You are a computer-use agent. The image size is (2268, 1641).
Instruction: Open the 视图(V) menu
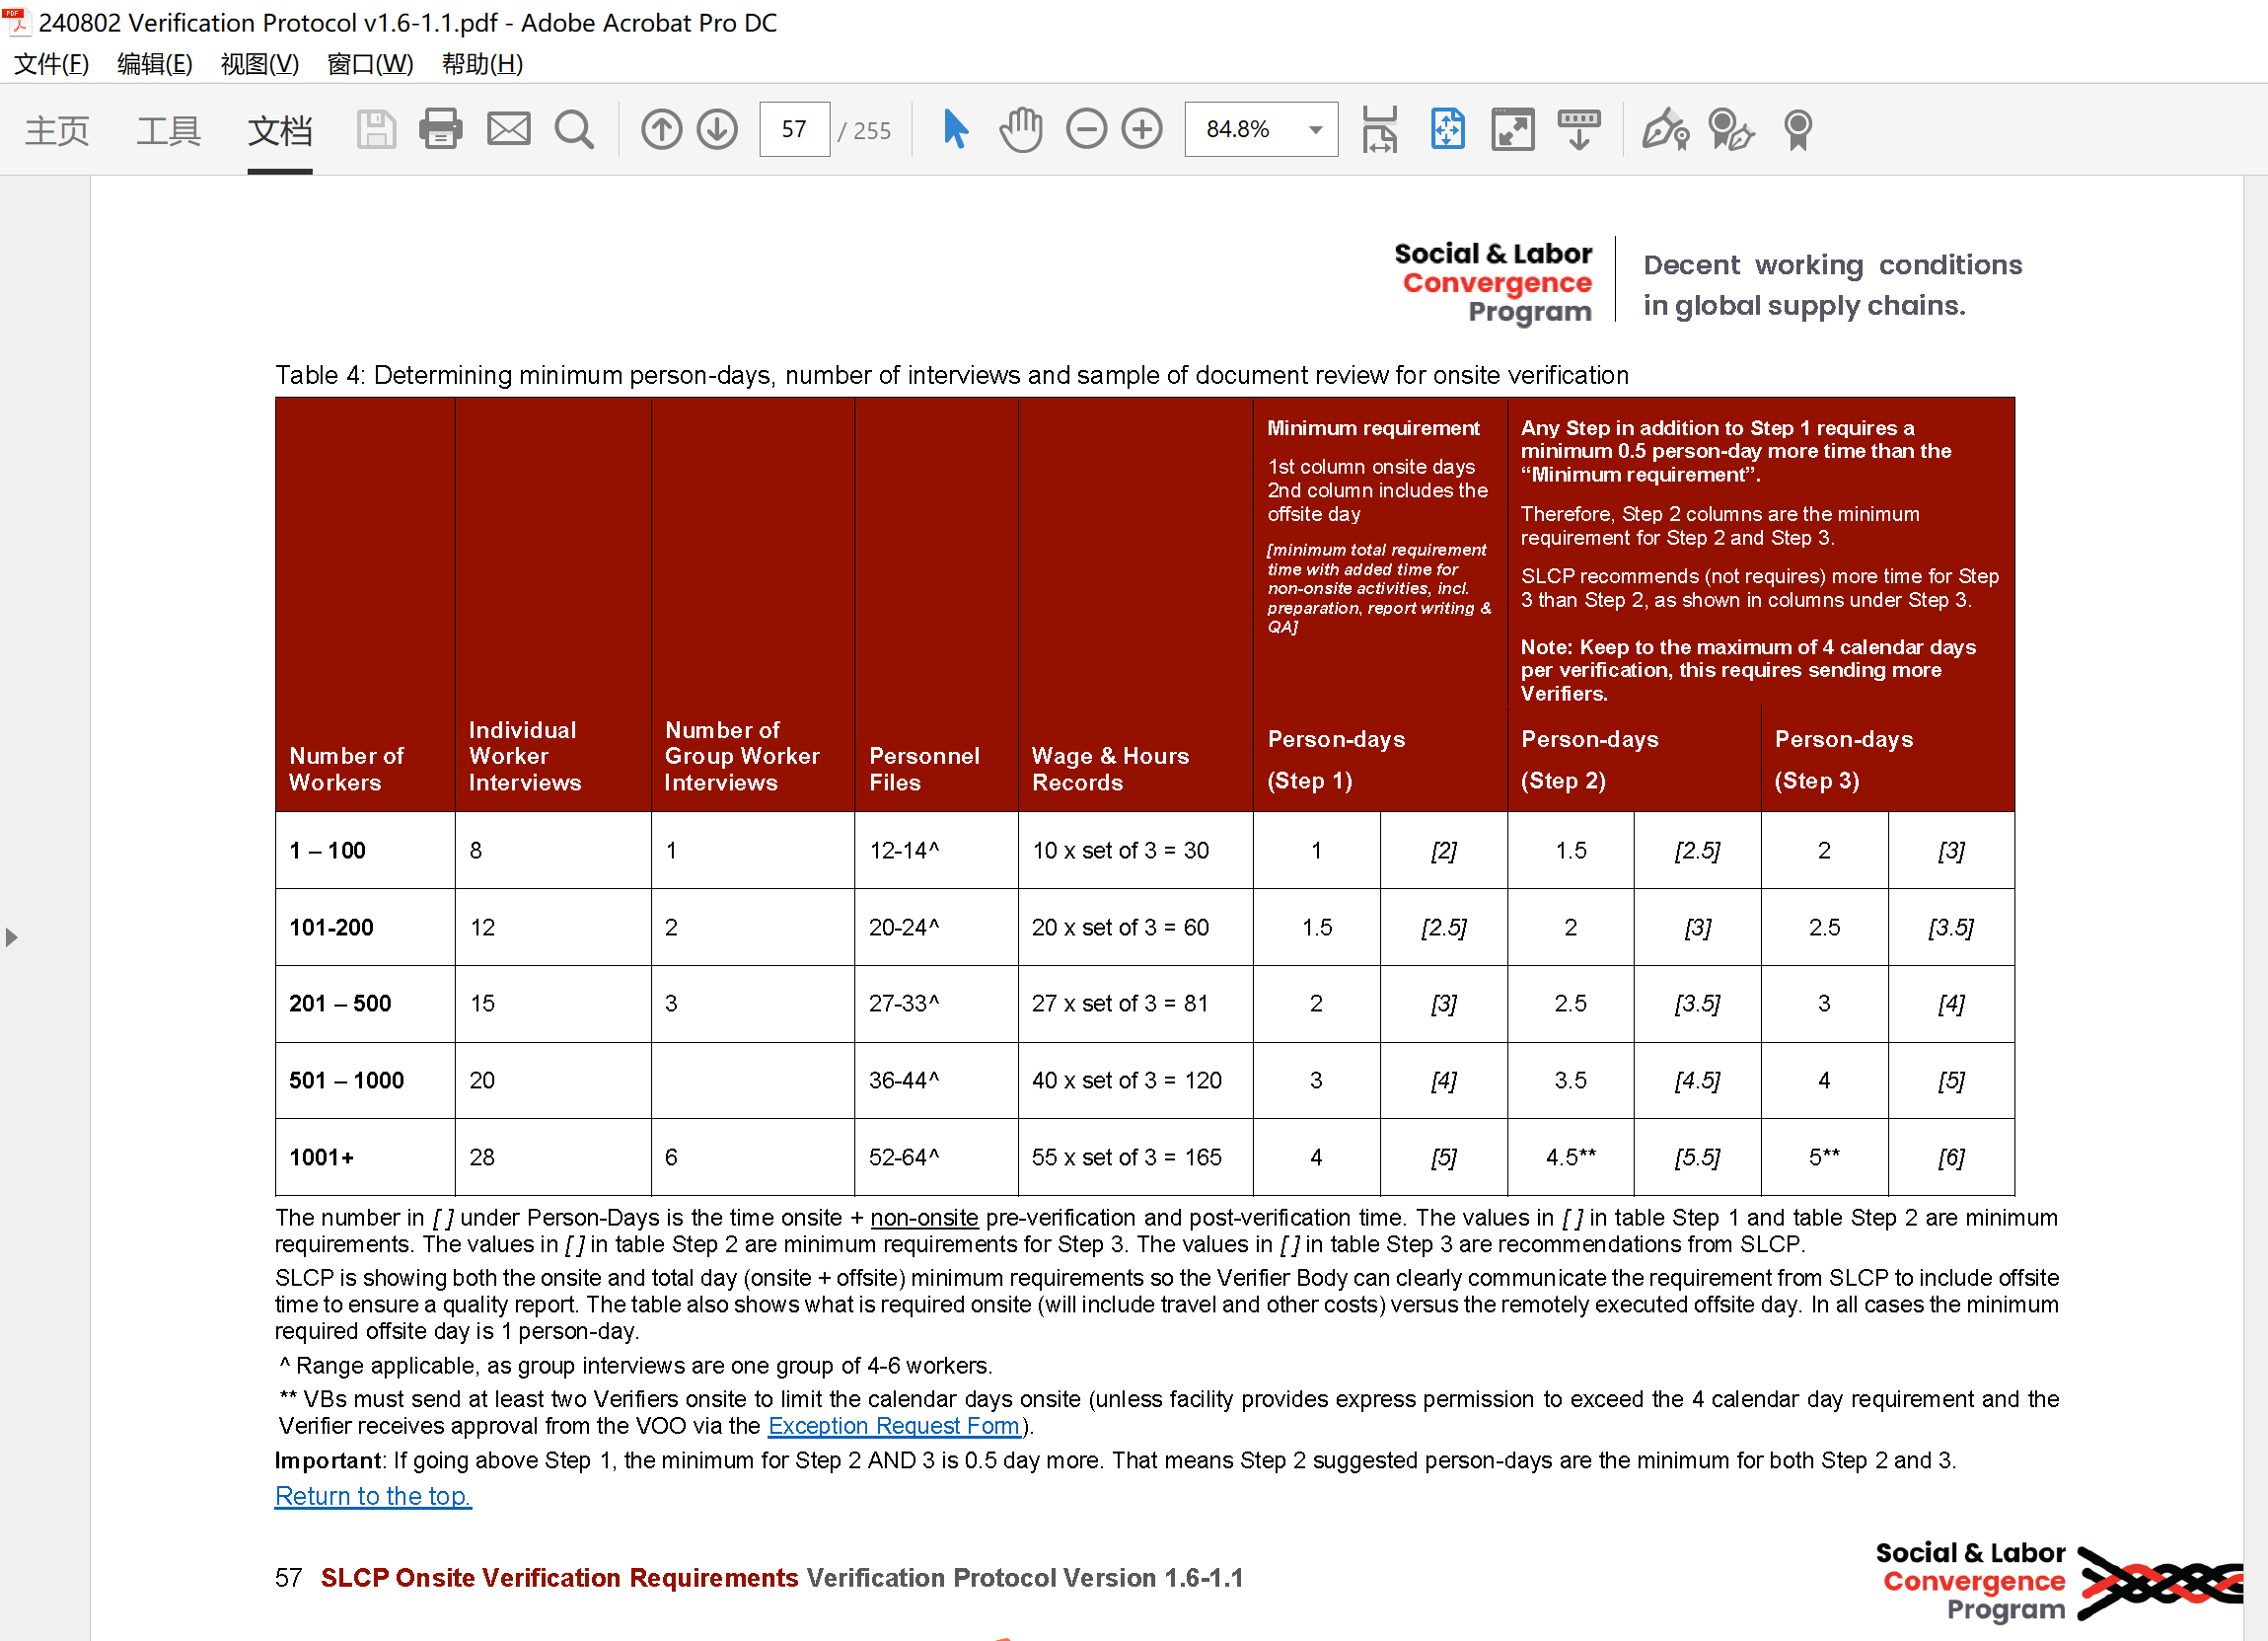[x=259, y=64]
